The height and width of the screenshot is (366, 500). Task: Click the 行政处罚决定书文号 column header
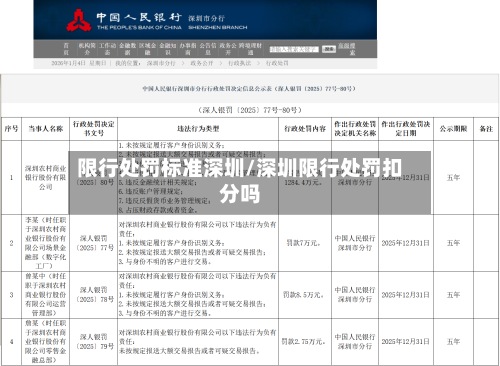93,129
